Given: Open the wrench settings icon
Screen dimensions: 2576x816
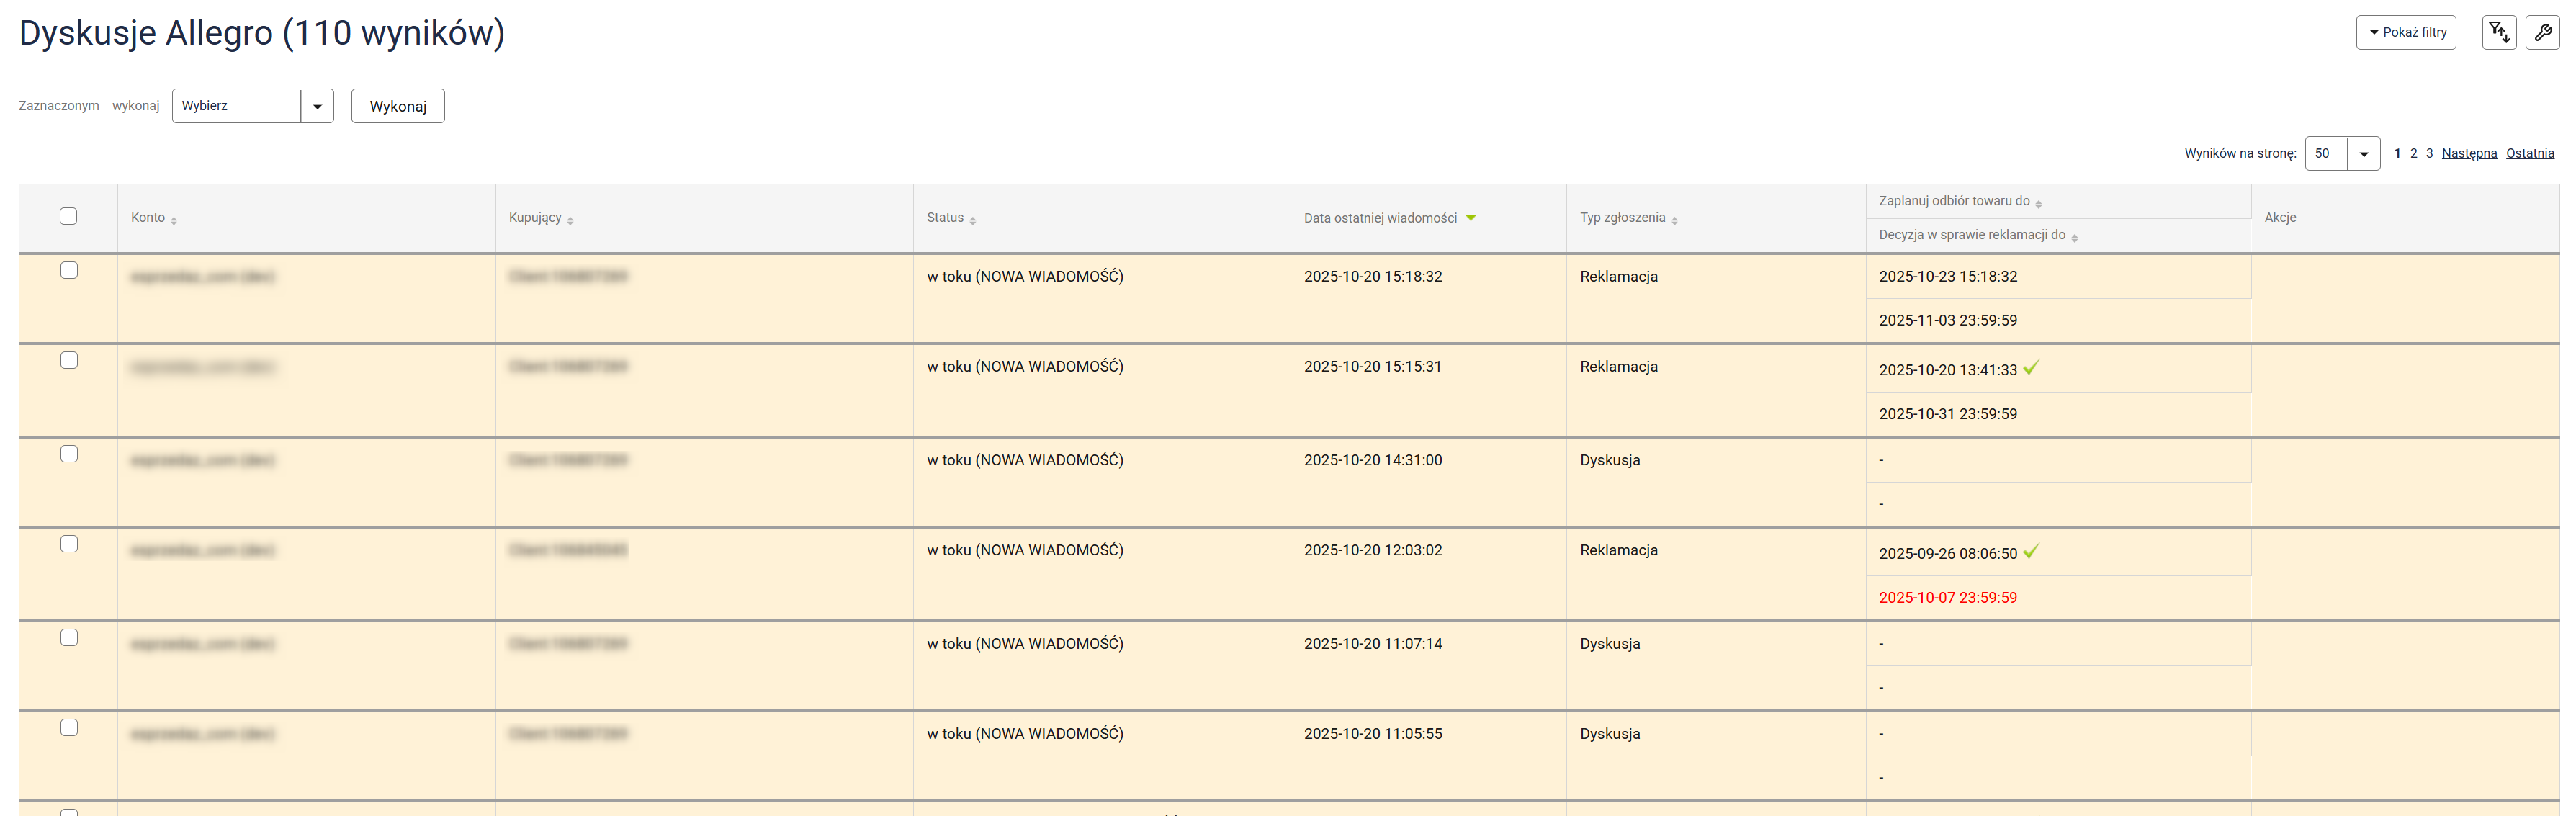Looking at the screenshot, I should 2542,32.
